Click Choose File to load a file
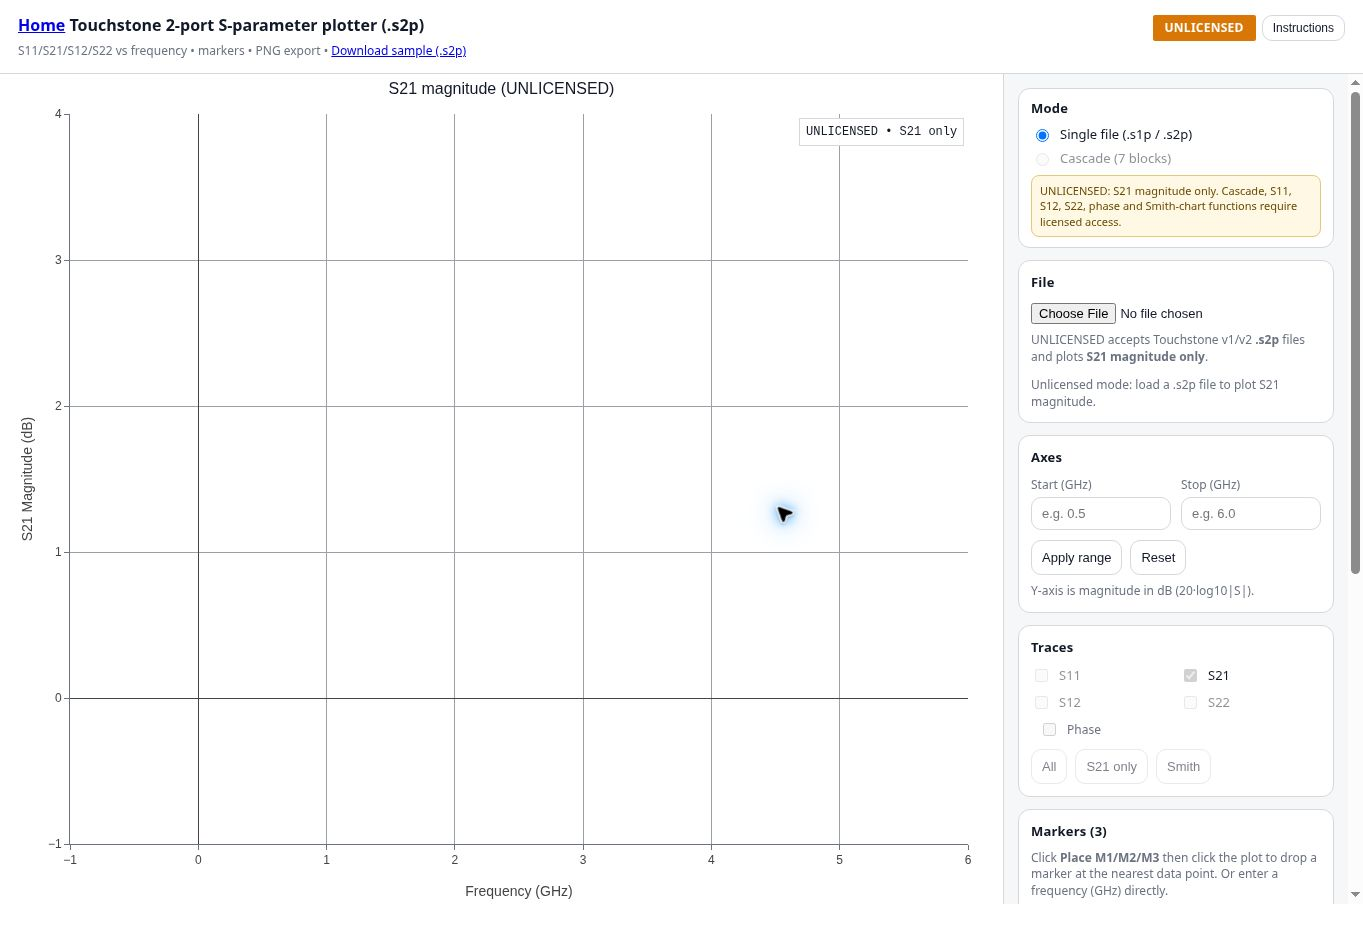The image size is (1363, 936). pyautogui.click(x=1073, y=314)
